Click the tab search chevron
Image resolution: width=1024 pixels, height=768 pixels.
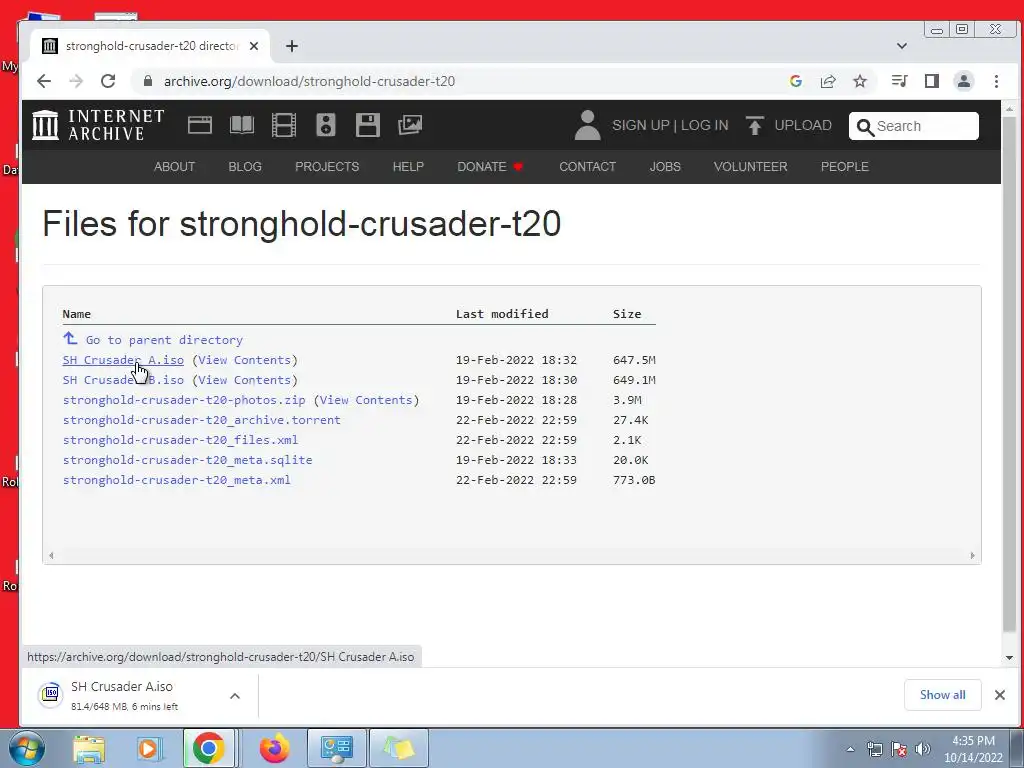point(902,46)
